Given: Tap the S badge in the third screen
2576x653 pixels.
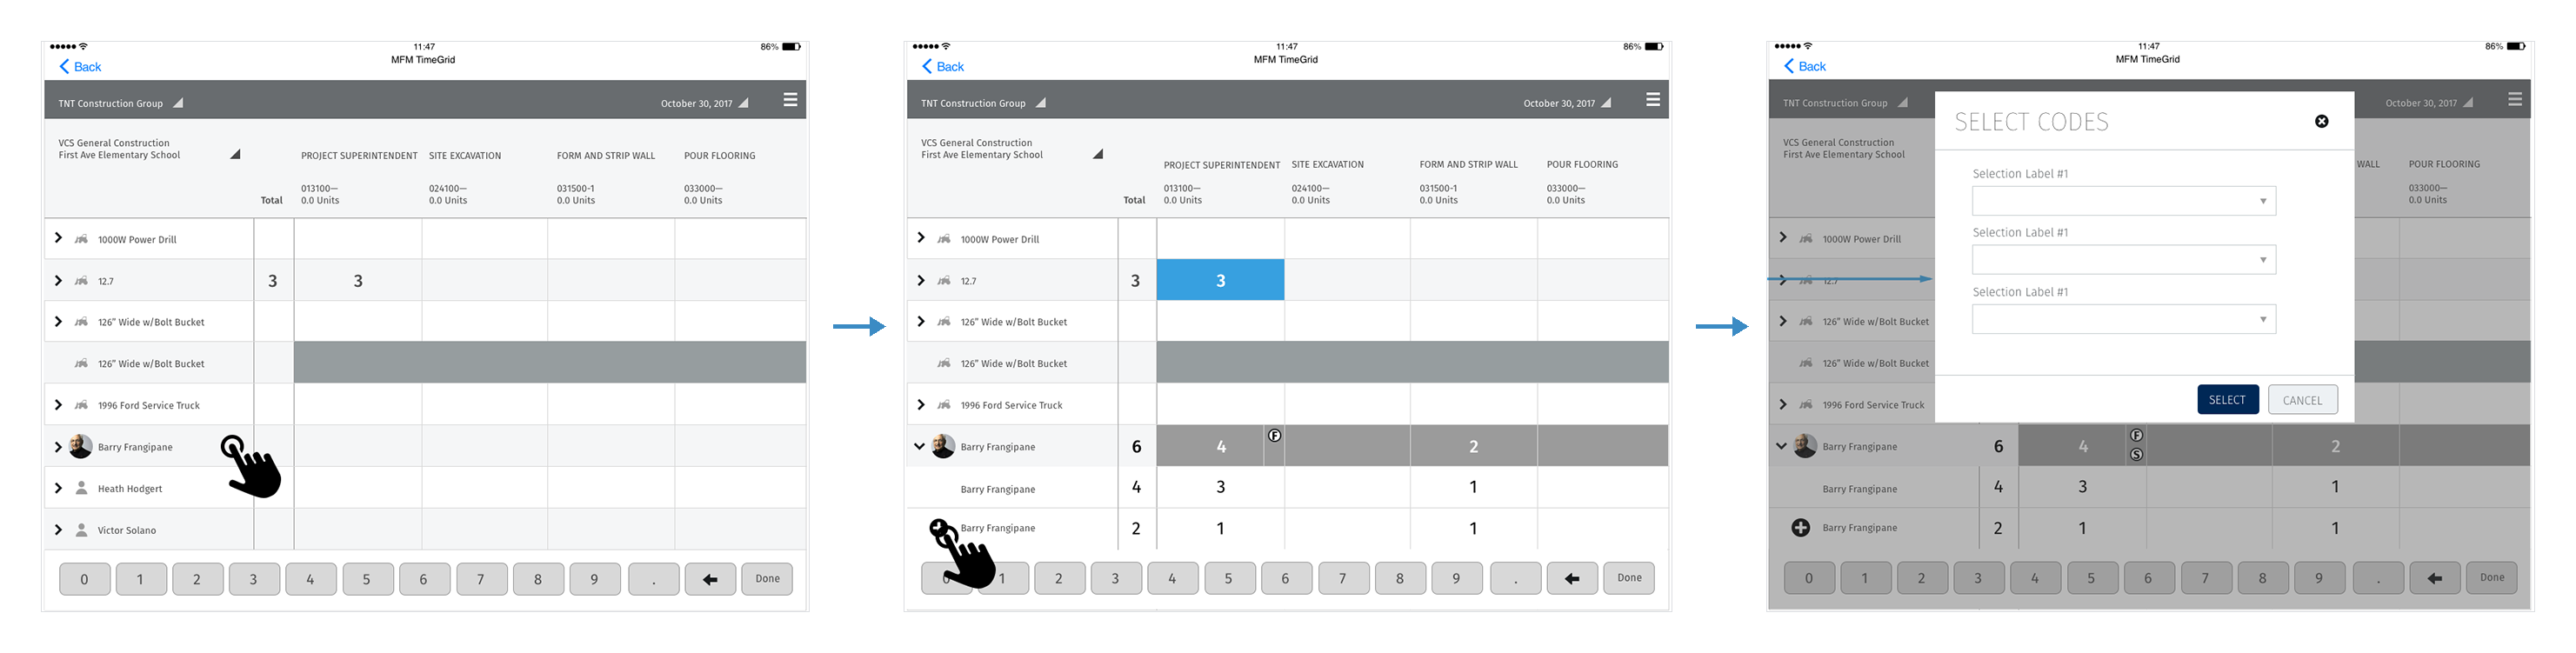Looking at the screenshot, I should pos(2136,455).
